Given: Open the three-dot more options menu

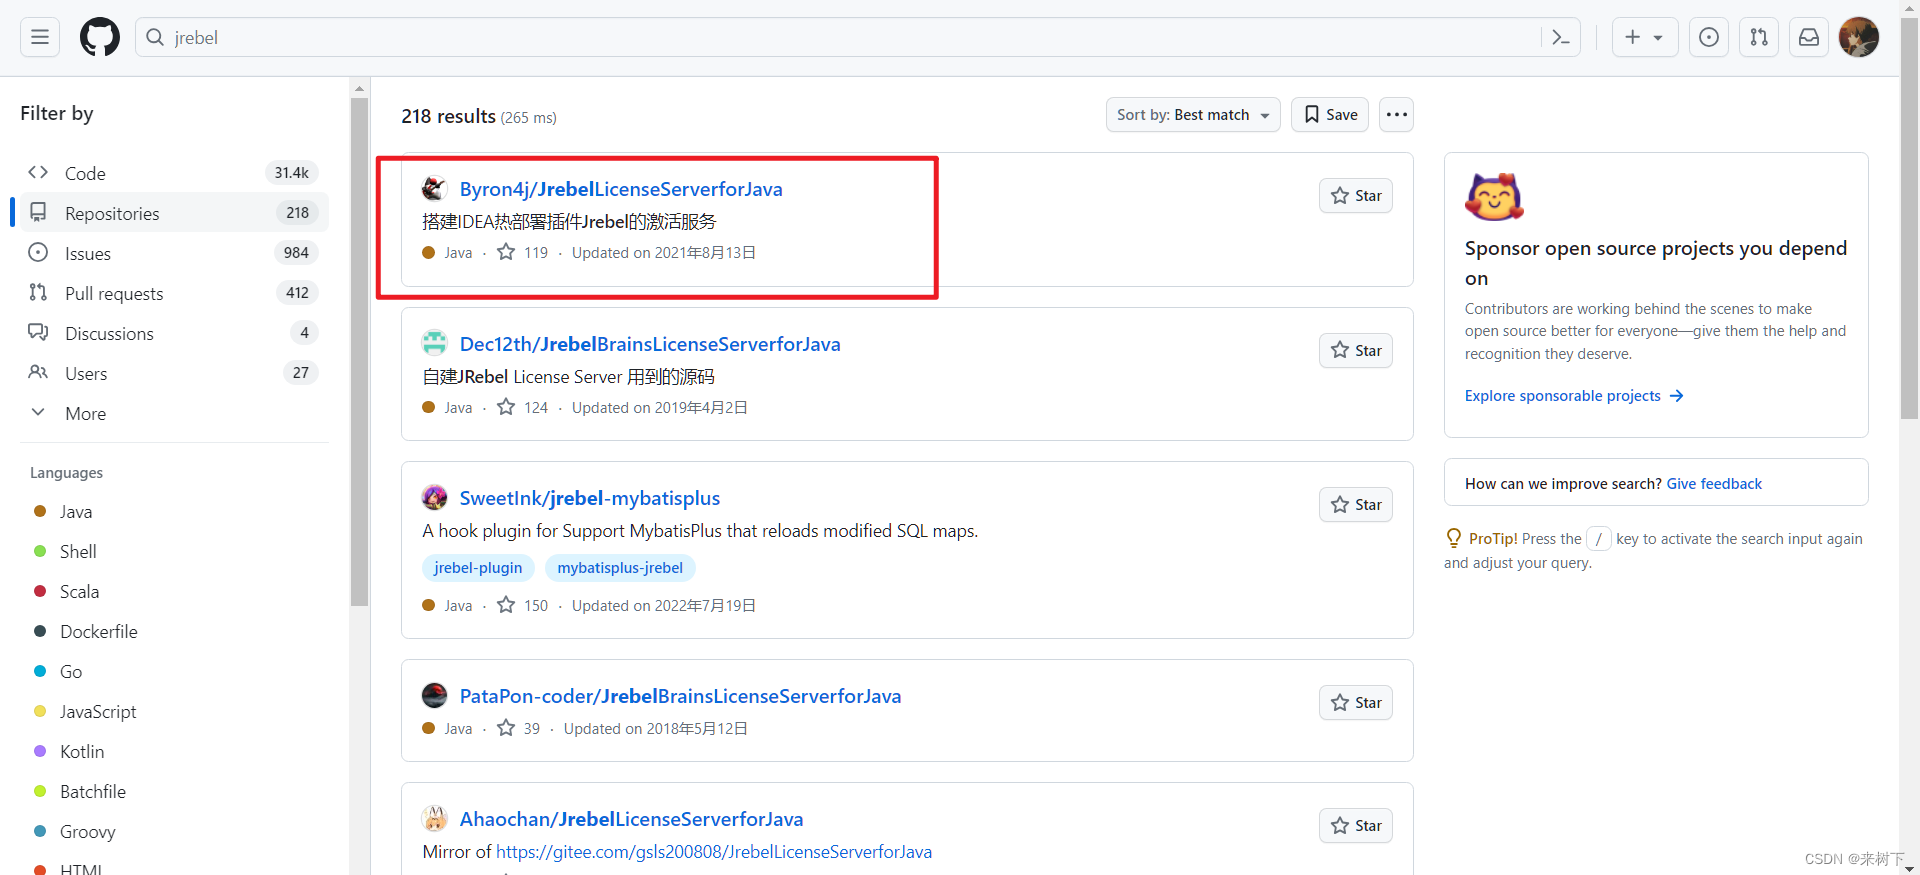Looking at the screenshot, I should pyautogui.click(x=1397, y=115).
